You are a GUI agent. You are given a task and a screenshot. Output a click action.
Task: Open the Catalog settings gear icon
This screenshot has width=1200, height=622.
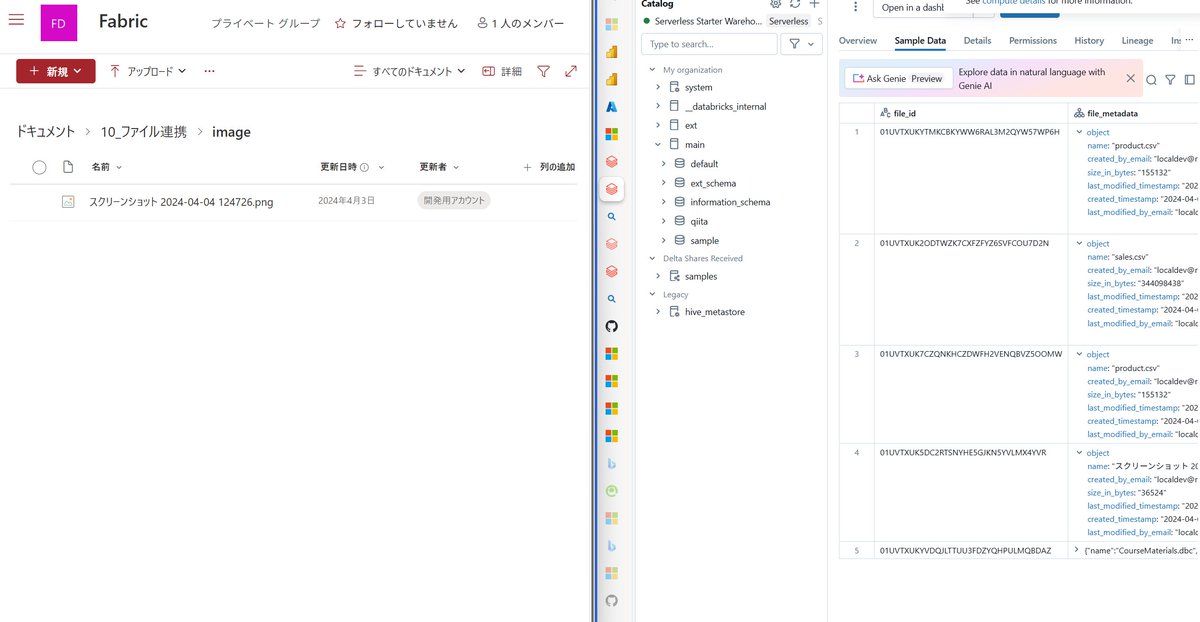pos(775,4)
